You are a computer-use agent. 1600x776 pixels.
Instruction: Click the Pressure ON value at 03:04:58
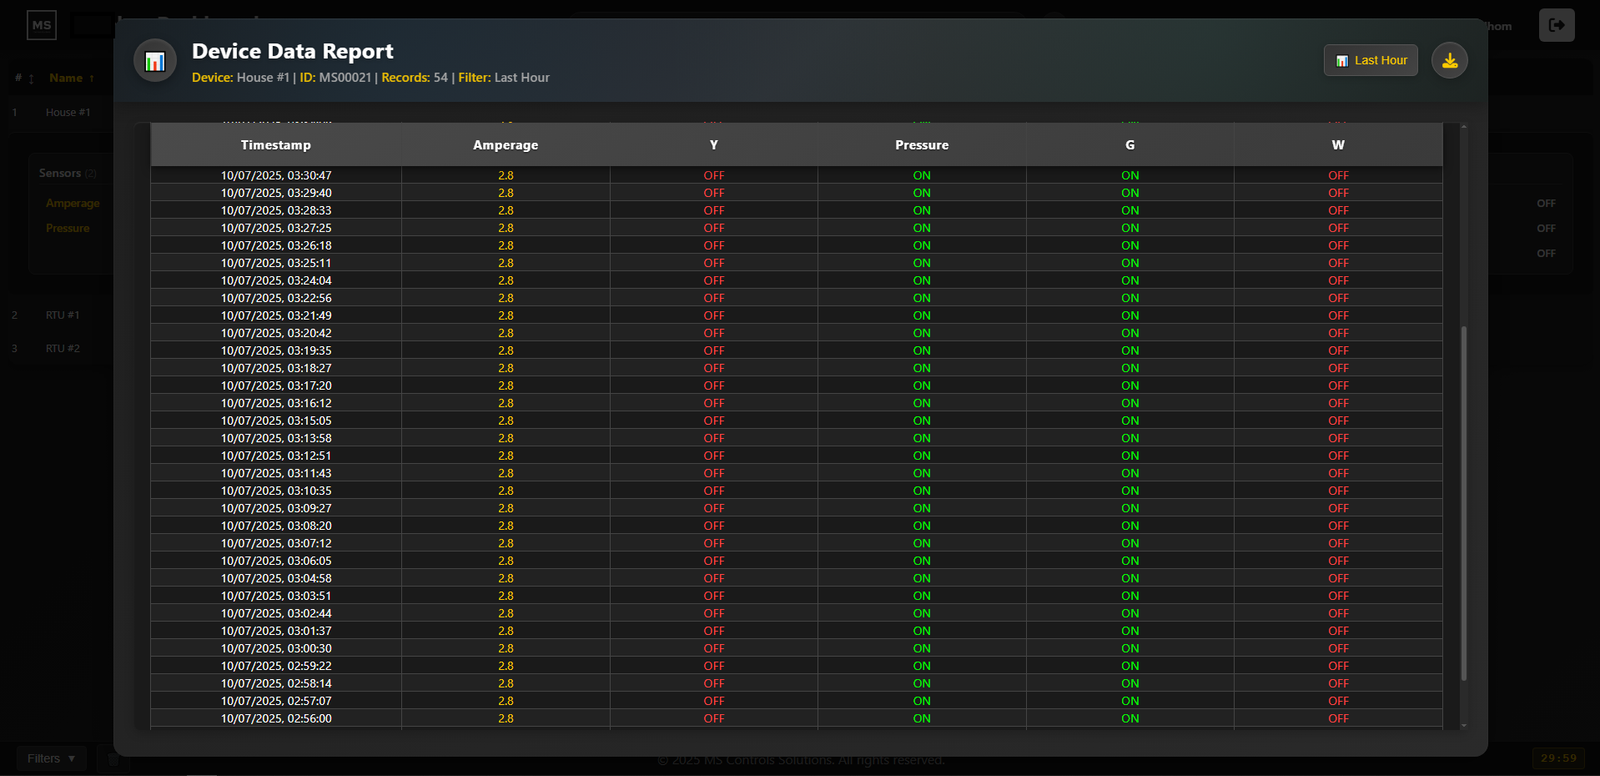[922, 578]
